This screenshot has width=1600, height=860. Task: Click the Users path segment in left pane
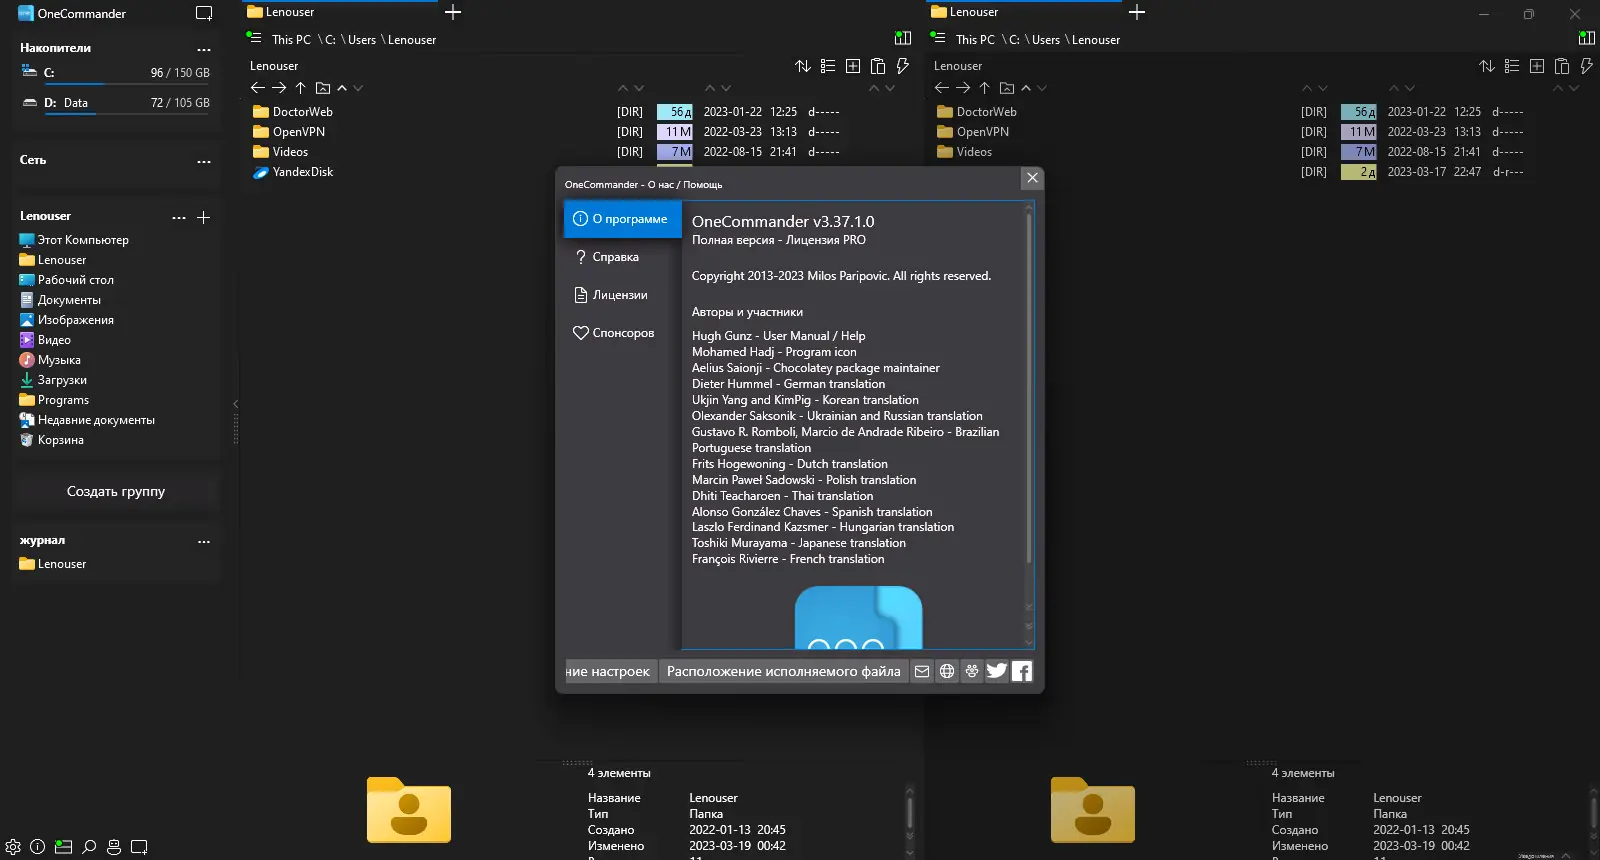coord(362,40)
